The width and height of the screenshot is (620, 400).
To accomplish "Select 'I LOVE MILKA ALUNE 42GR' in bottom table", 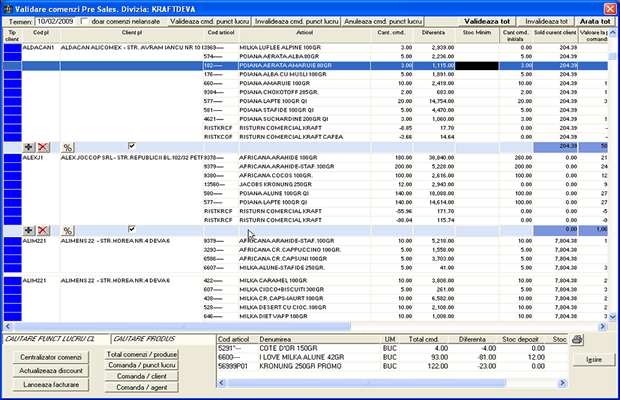I will (x=392, y=357).
